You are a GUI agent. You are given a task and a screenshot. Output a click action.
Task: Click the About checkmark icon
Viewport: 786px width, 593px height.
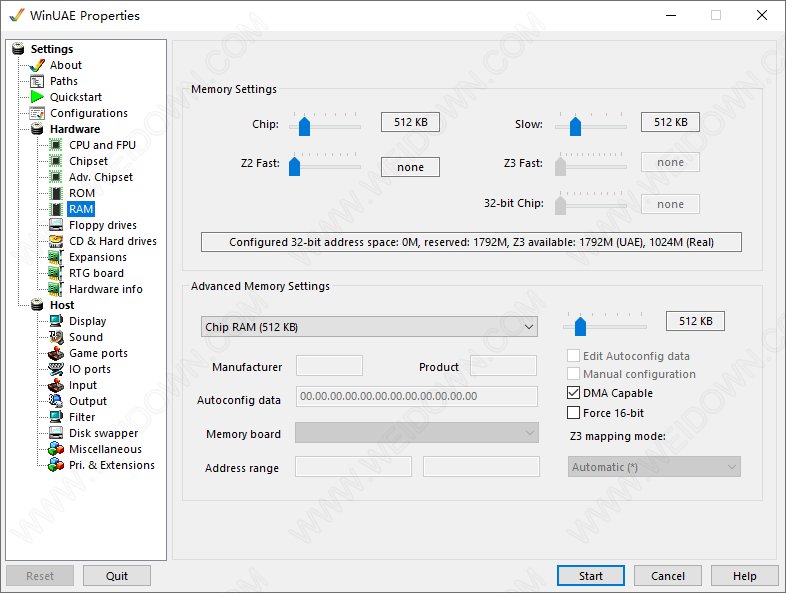[x=37, y=65]
